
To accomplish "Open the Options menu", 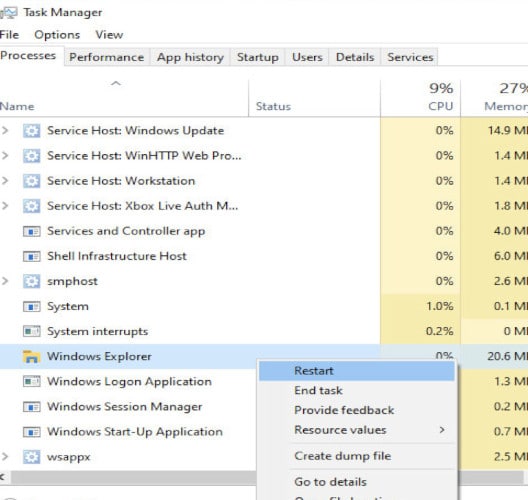I will (57, 35).
